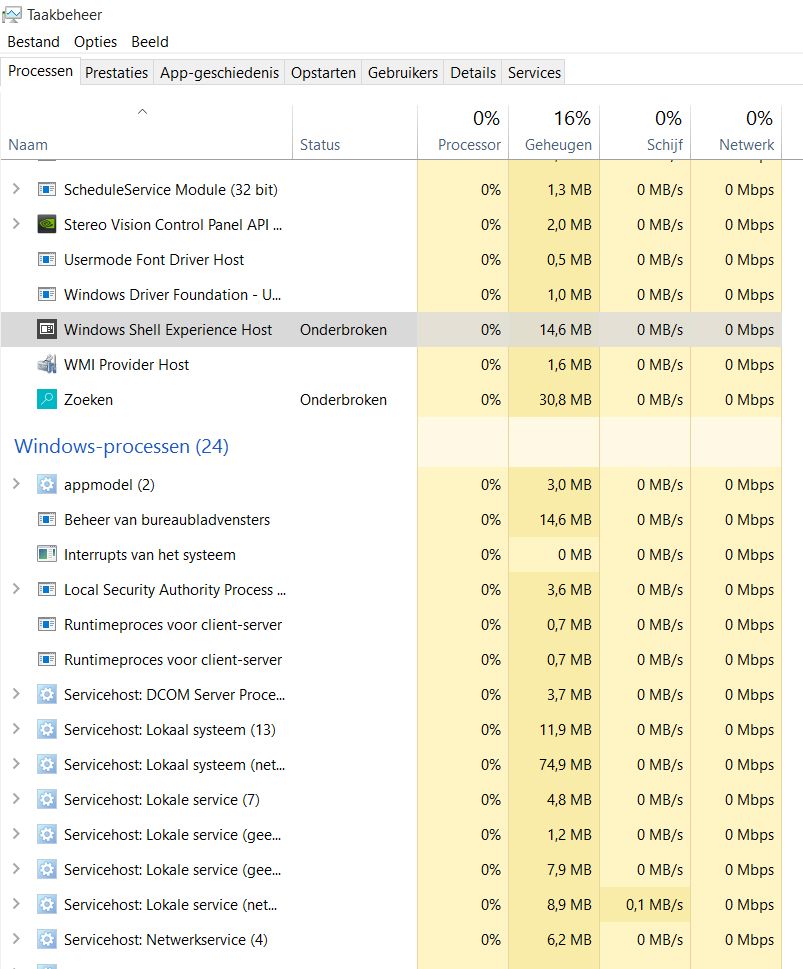Click the Servicehost Lokale service (7) icon
This screenshot has height=969, width=803.
47,800
